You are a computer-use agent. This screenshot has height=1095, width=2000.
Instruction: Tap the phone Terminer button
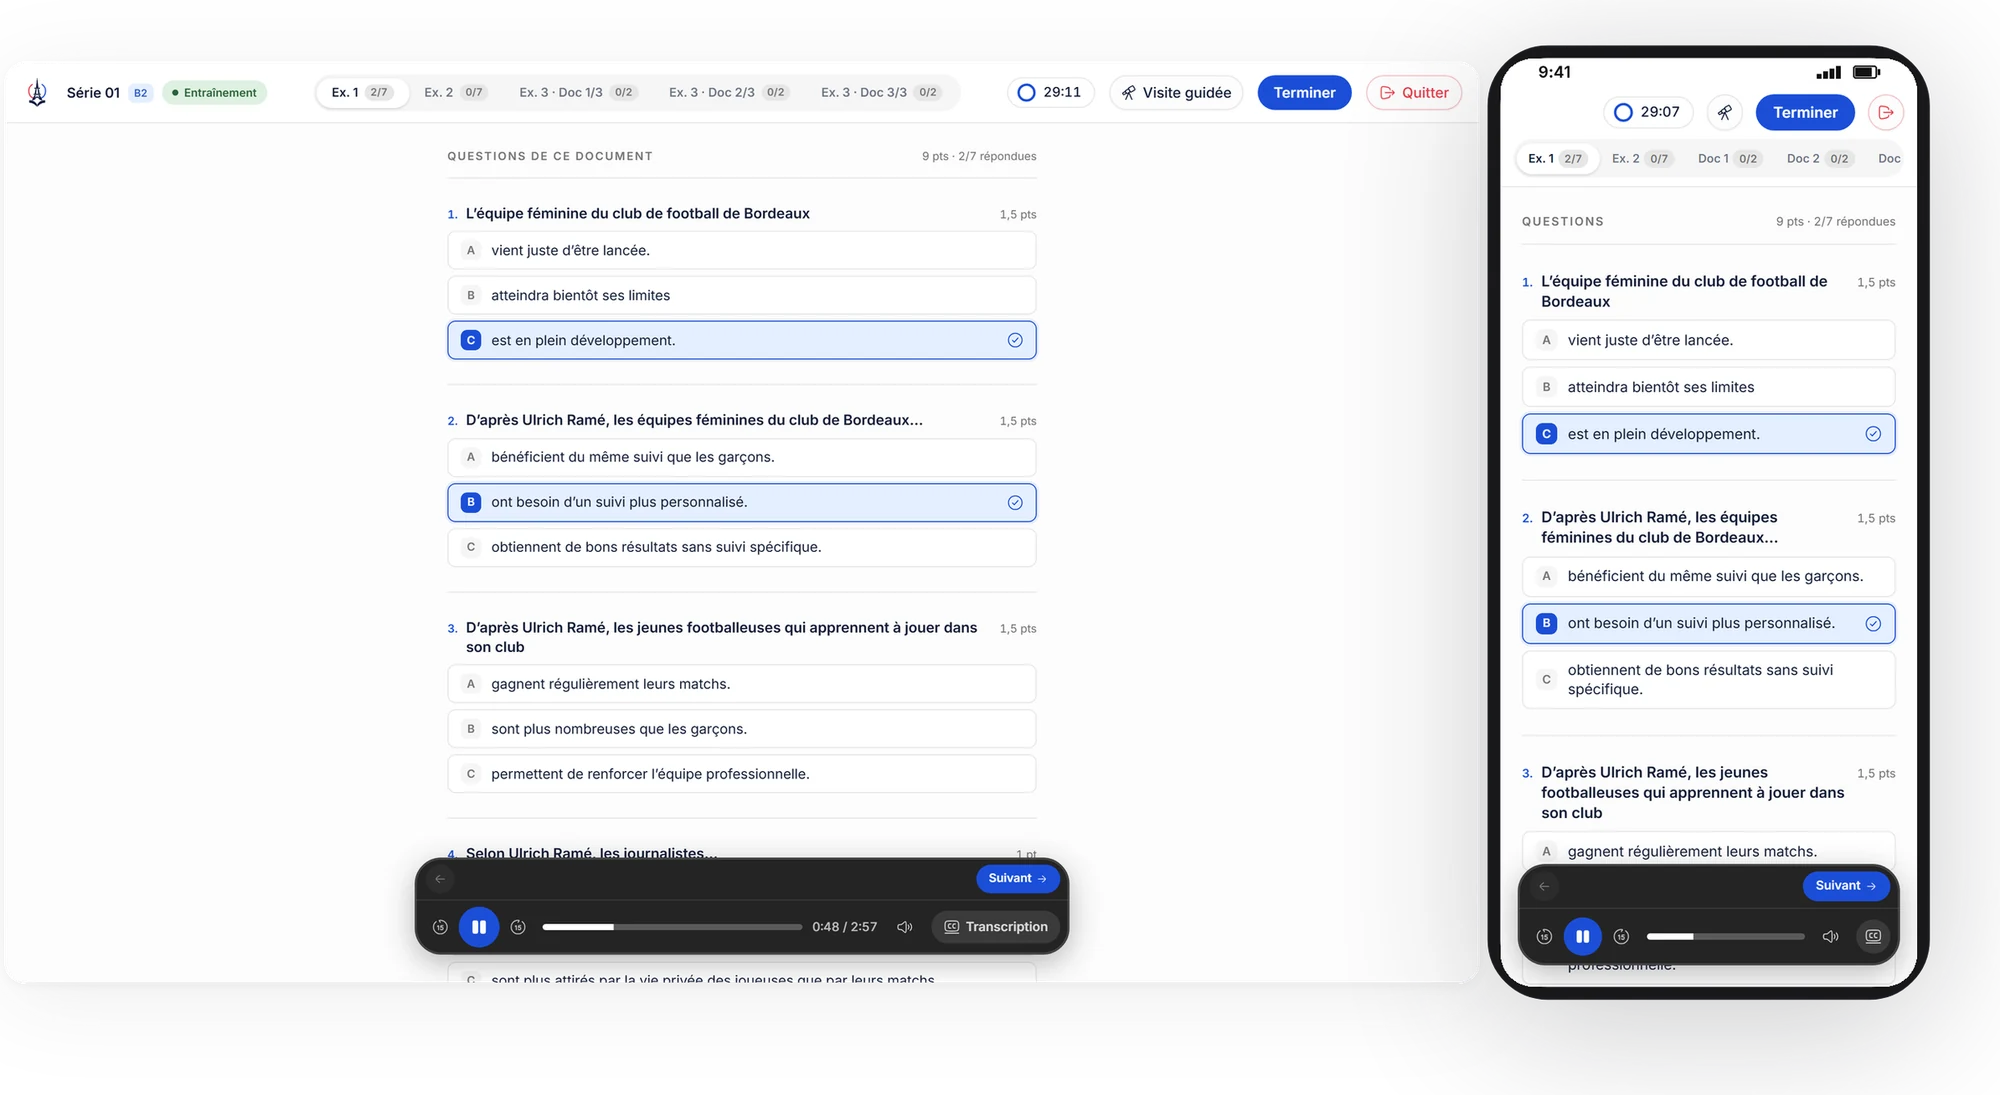pos(1805,112)
